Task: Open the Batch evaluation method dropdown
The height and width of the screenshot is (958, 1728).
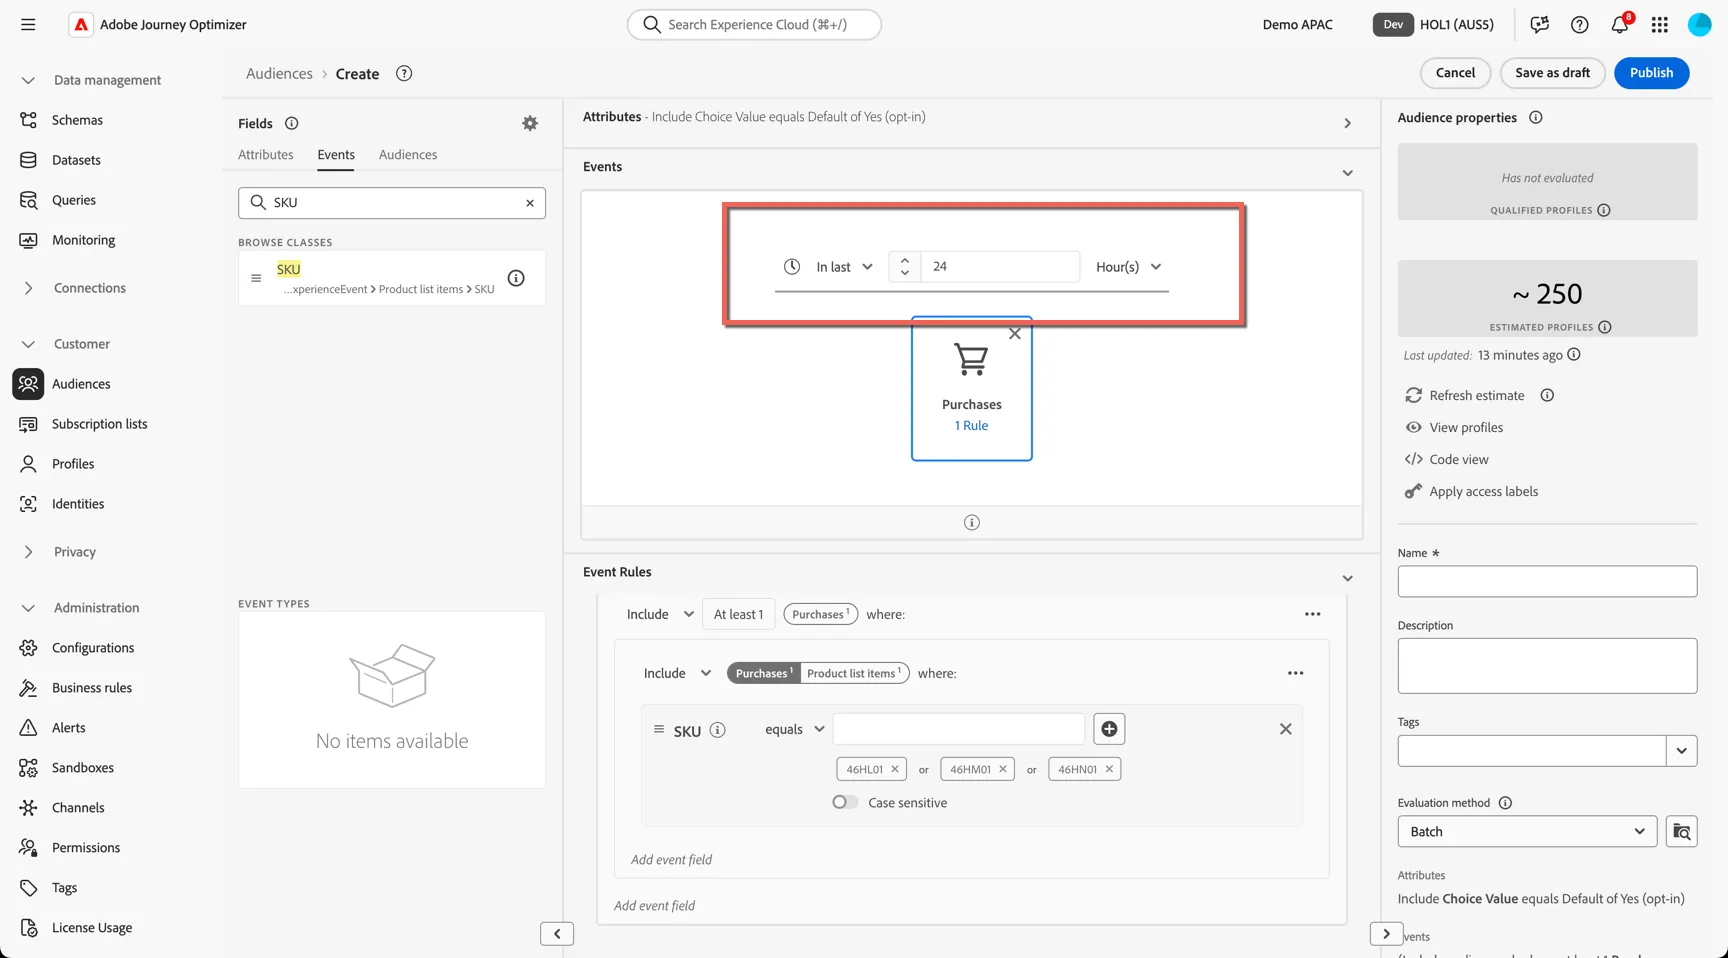Action: coord(1527,831)
